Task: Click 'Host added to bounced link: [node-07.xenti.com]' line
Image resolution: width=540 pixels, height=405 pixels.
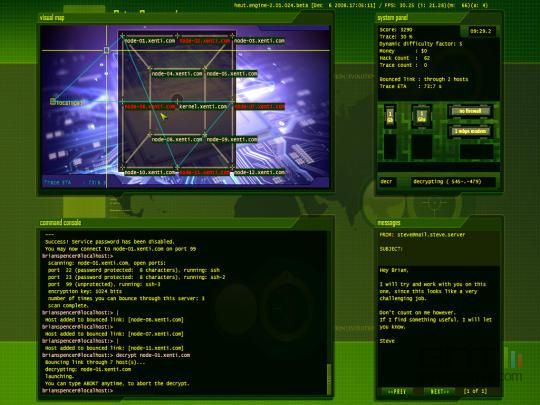Action: pos(114,334)
